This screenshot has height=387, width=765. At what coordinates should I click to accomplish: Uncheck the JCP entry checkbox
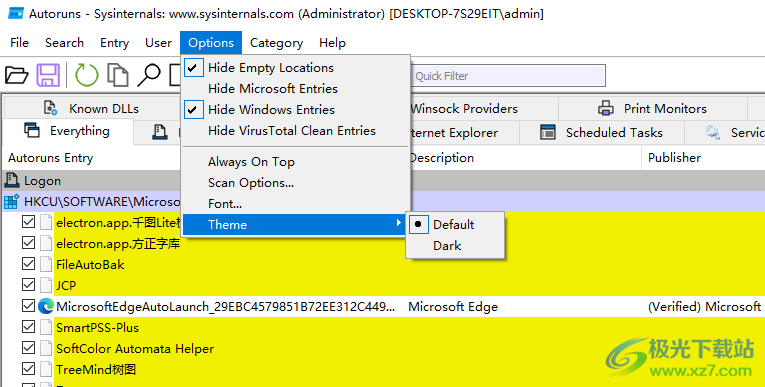click(x=28, y=285)
